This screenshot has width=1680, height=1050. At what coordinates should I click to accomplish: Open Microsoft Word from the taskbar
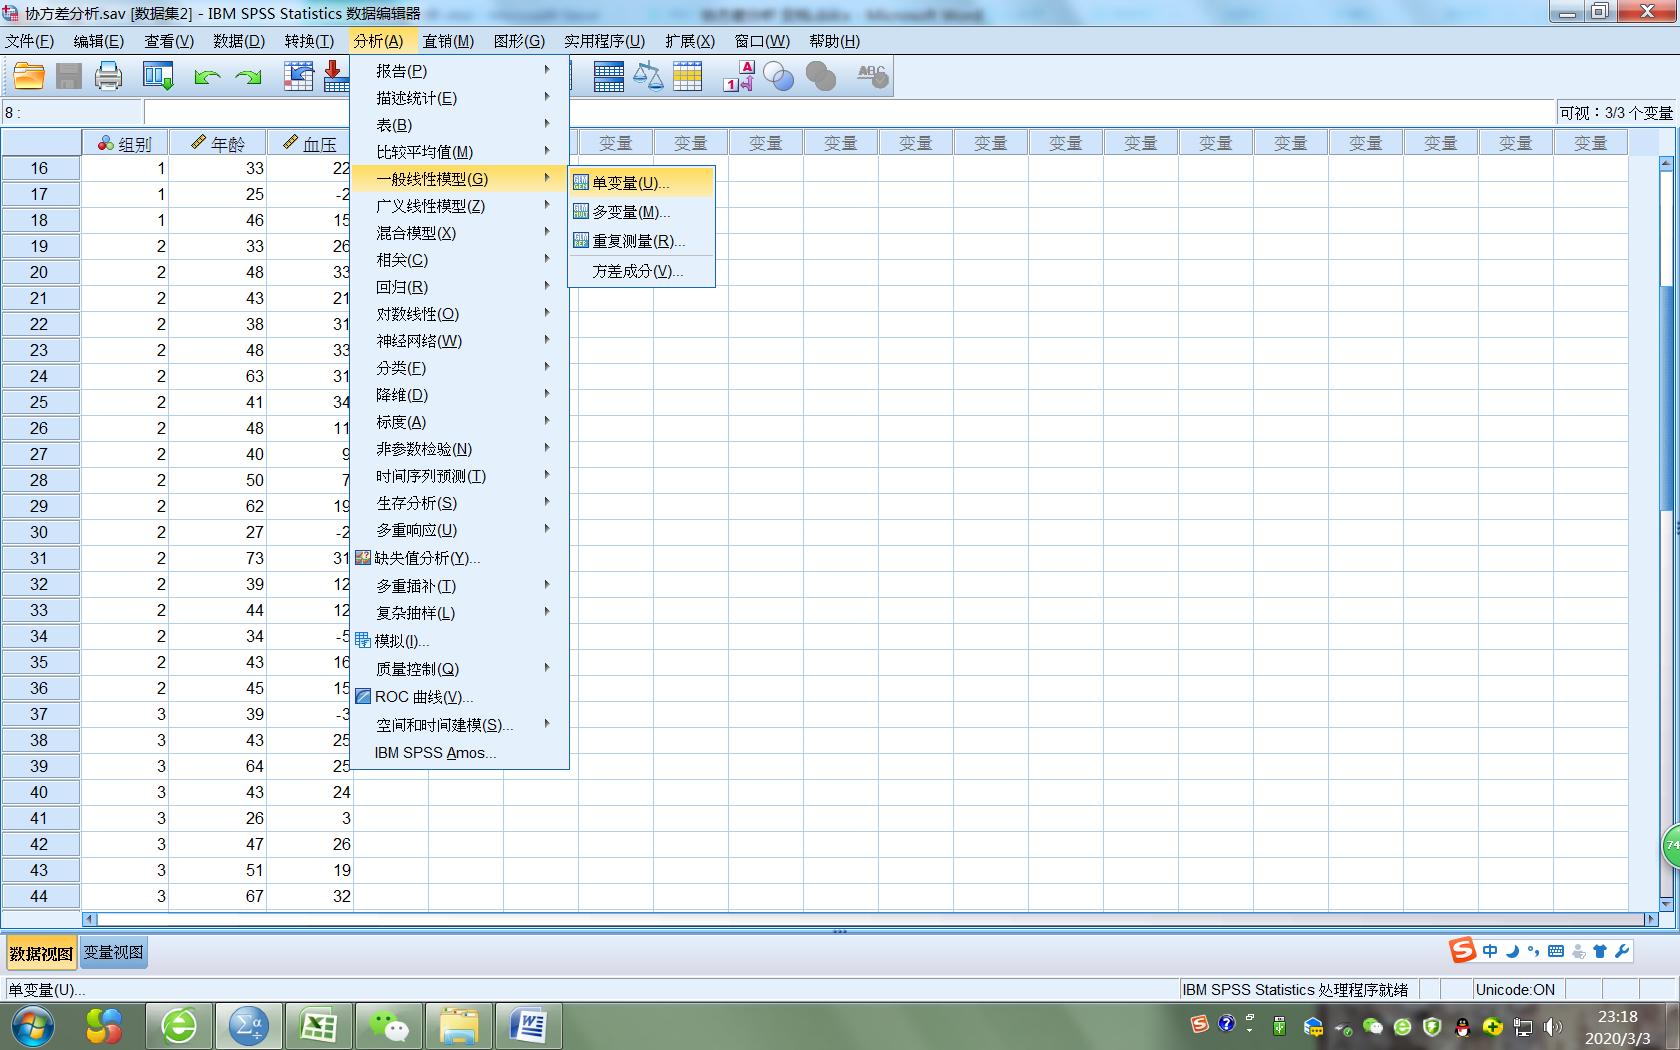coord(528,1026)
